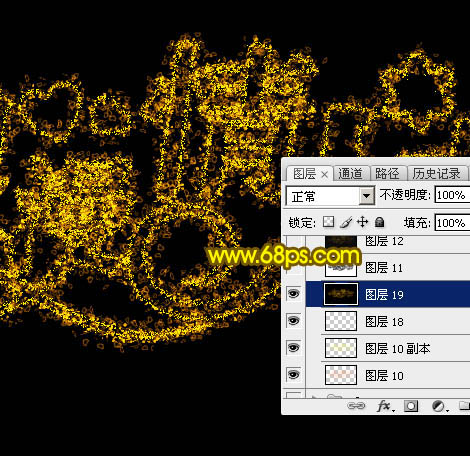Open the fx layer style menu

click(x=385, y=406)
